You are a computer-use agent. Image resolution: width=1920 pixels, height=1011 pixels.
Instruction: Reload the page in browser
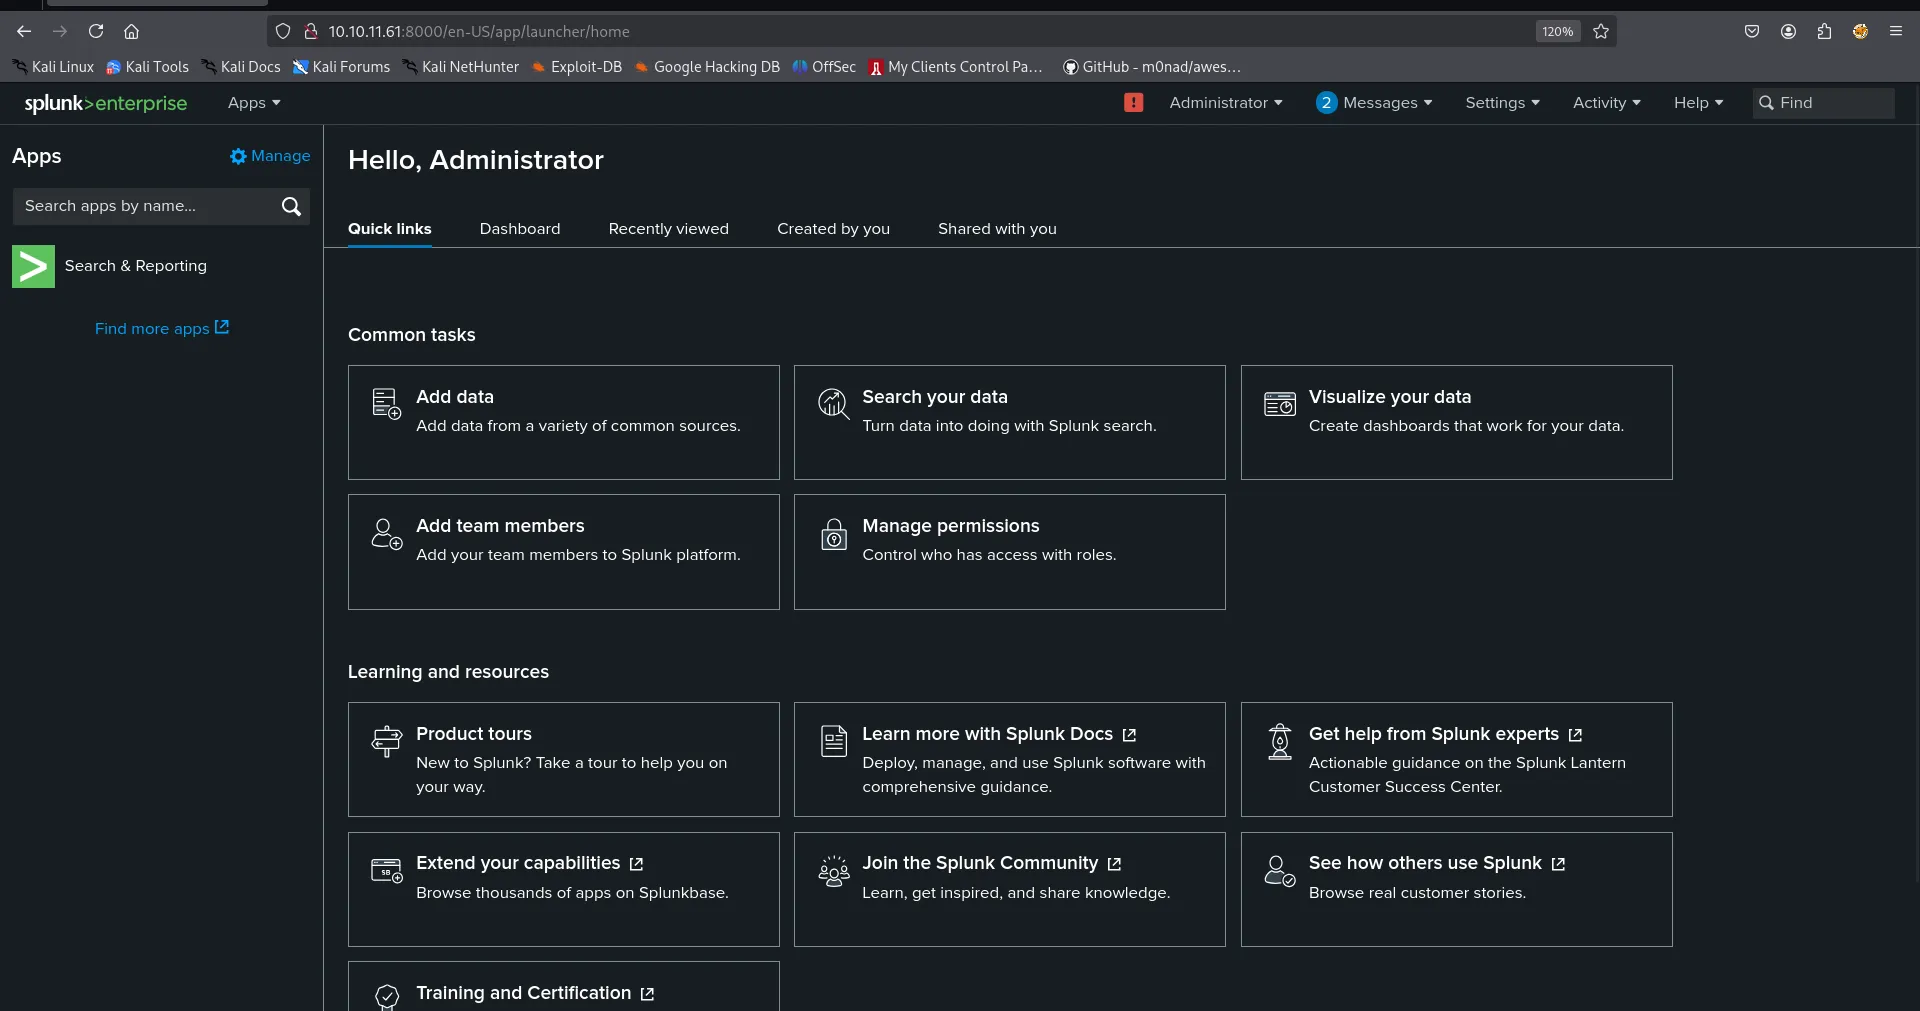tap(96, 31)
